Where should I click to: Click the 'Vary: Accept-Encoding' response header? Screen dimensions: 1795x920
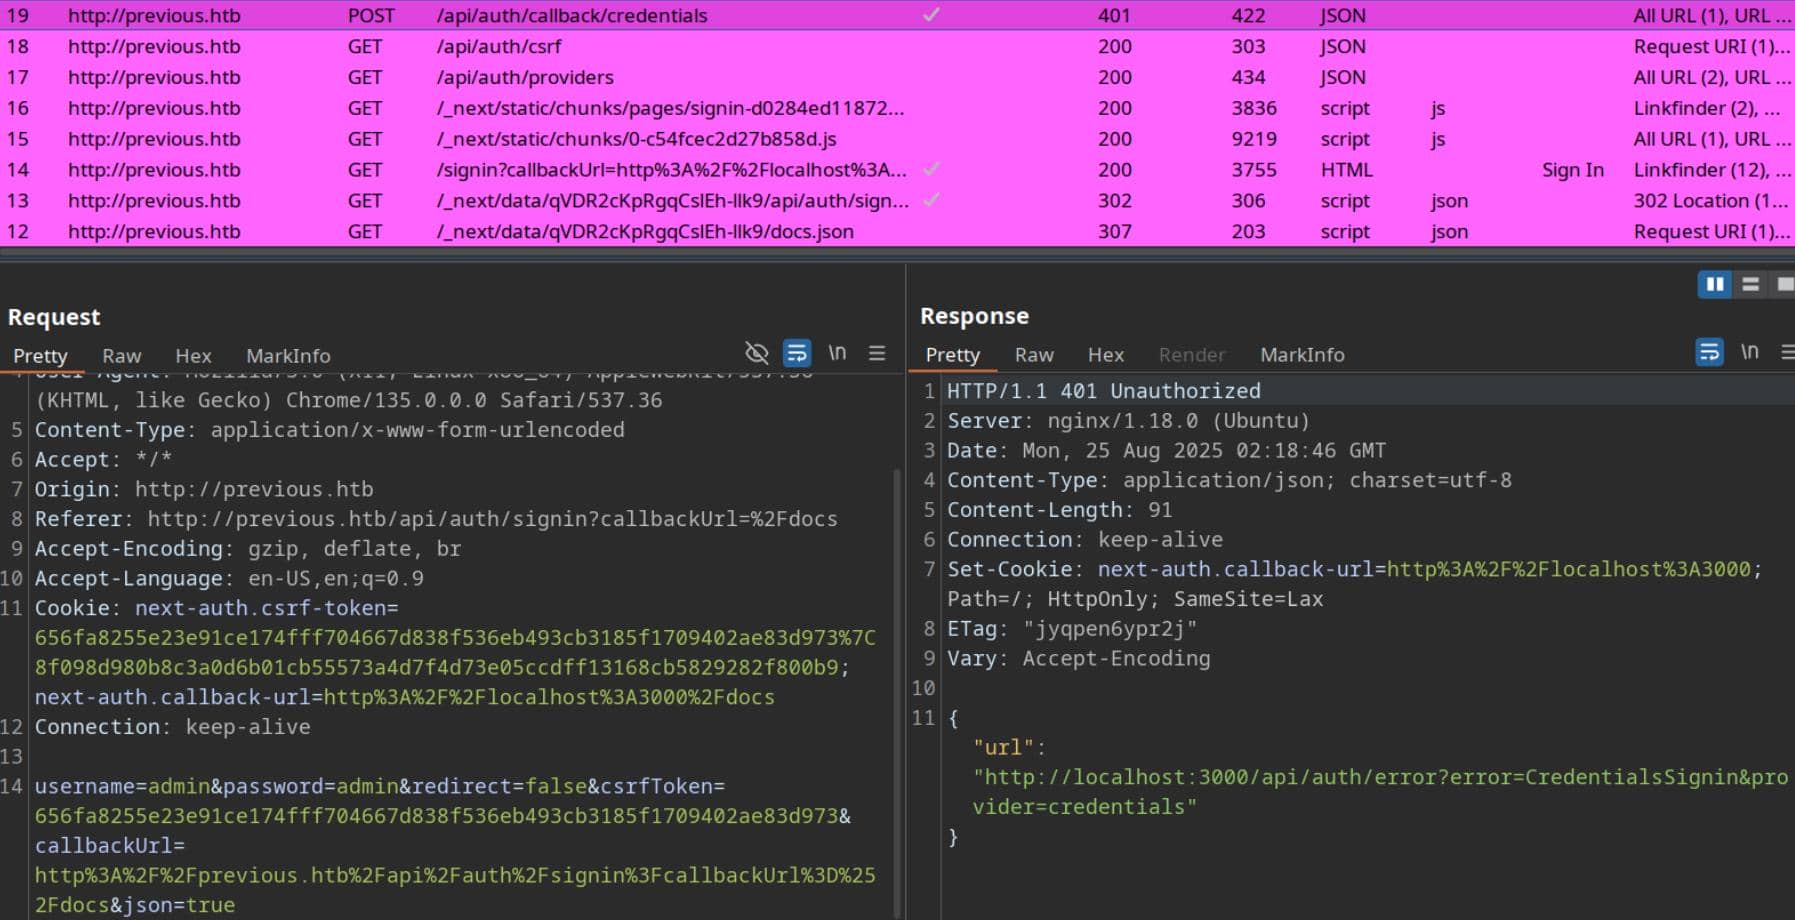1078,659
